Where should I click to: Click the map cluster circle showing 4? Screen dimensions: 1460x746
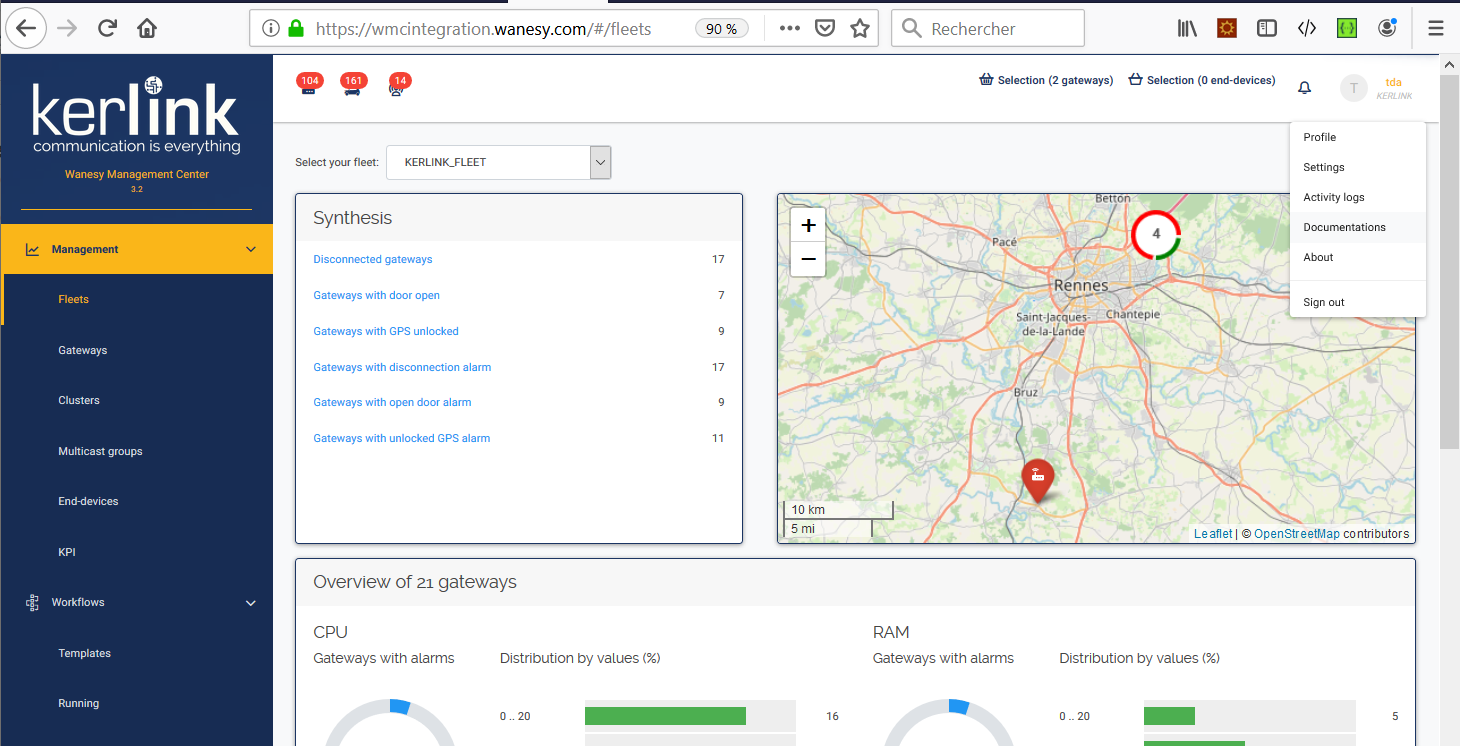pyautogui.click(x=1156, y=234)
